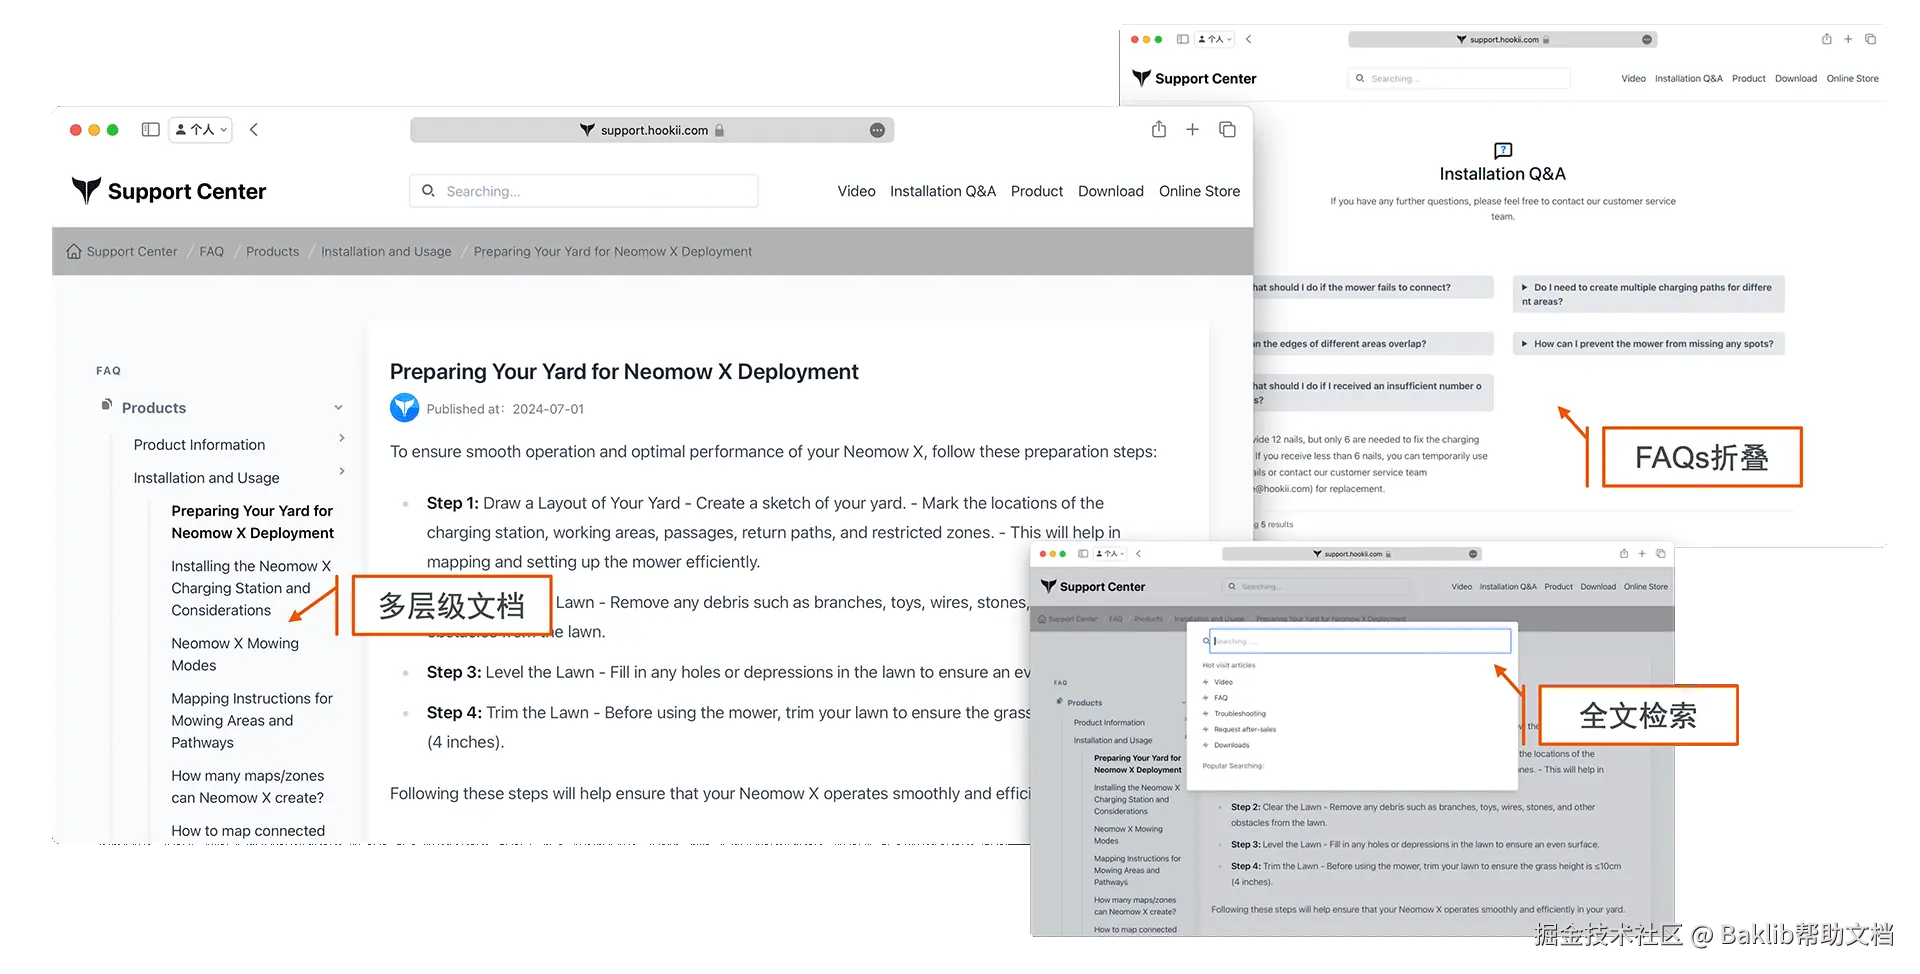Select Request after-sales in hot visit articles
Viewport: 1920px width, 974px height.
coord(1244,730)
